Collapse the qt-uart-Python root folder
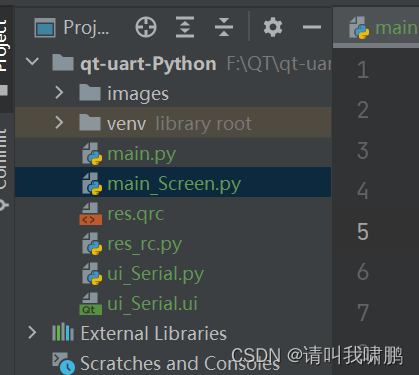 tap(32, 61)
